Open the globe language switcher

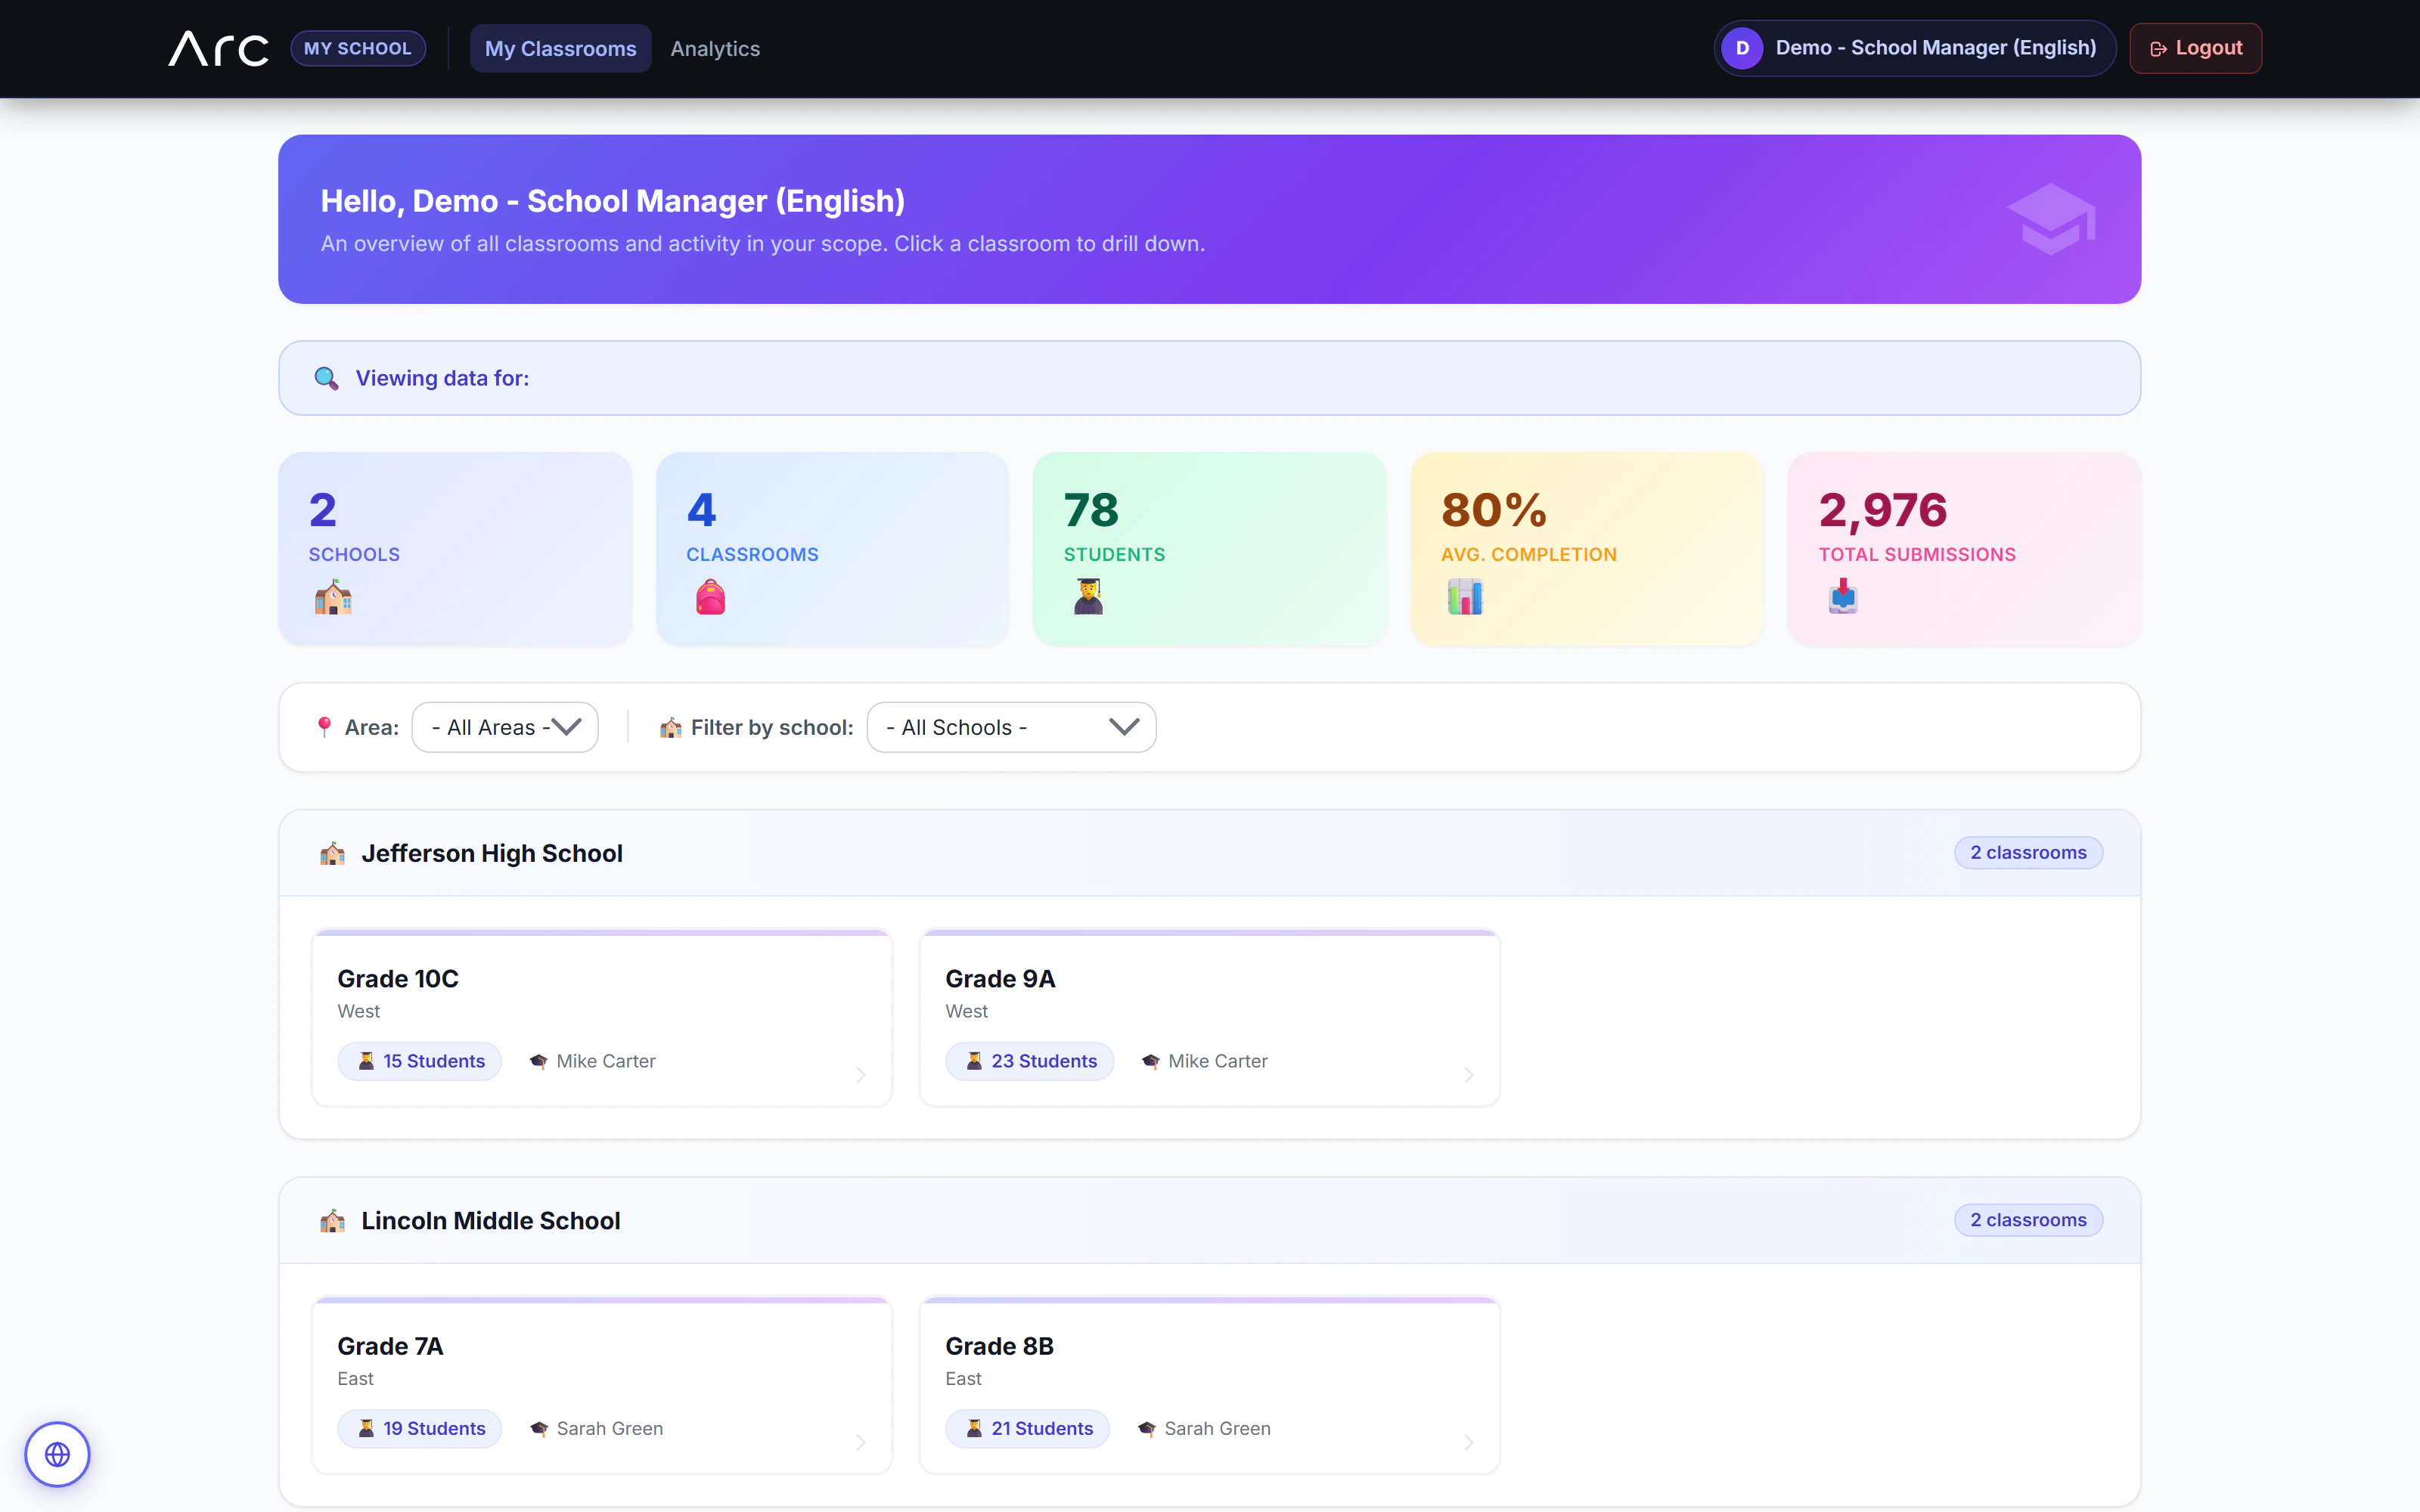[58, 1454]
